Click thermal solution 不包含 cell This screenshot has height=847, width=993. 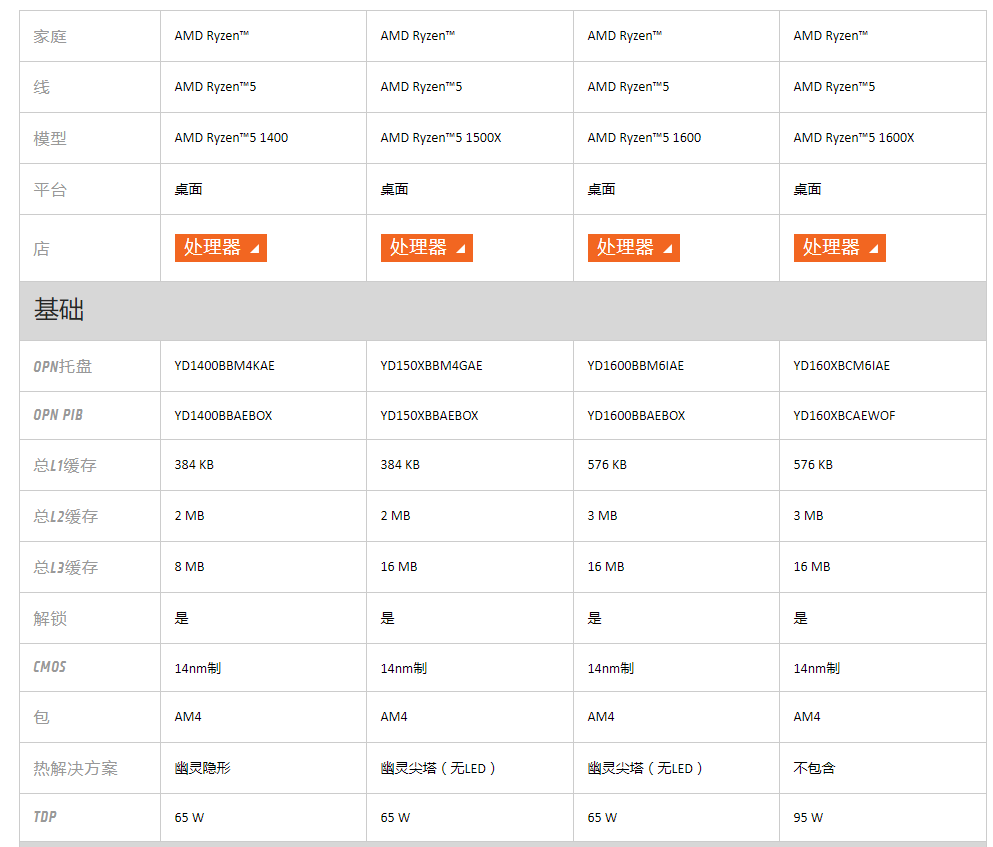814,768
